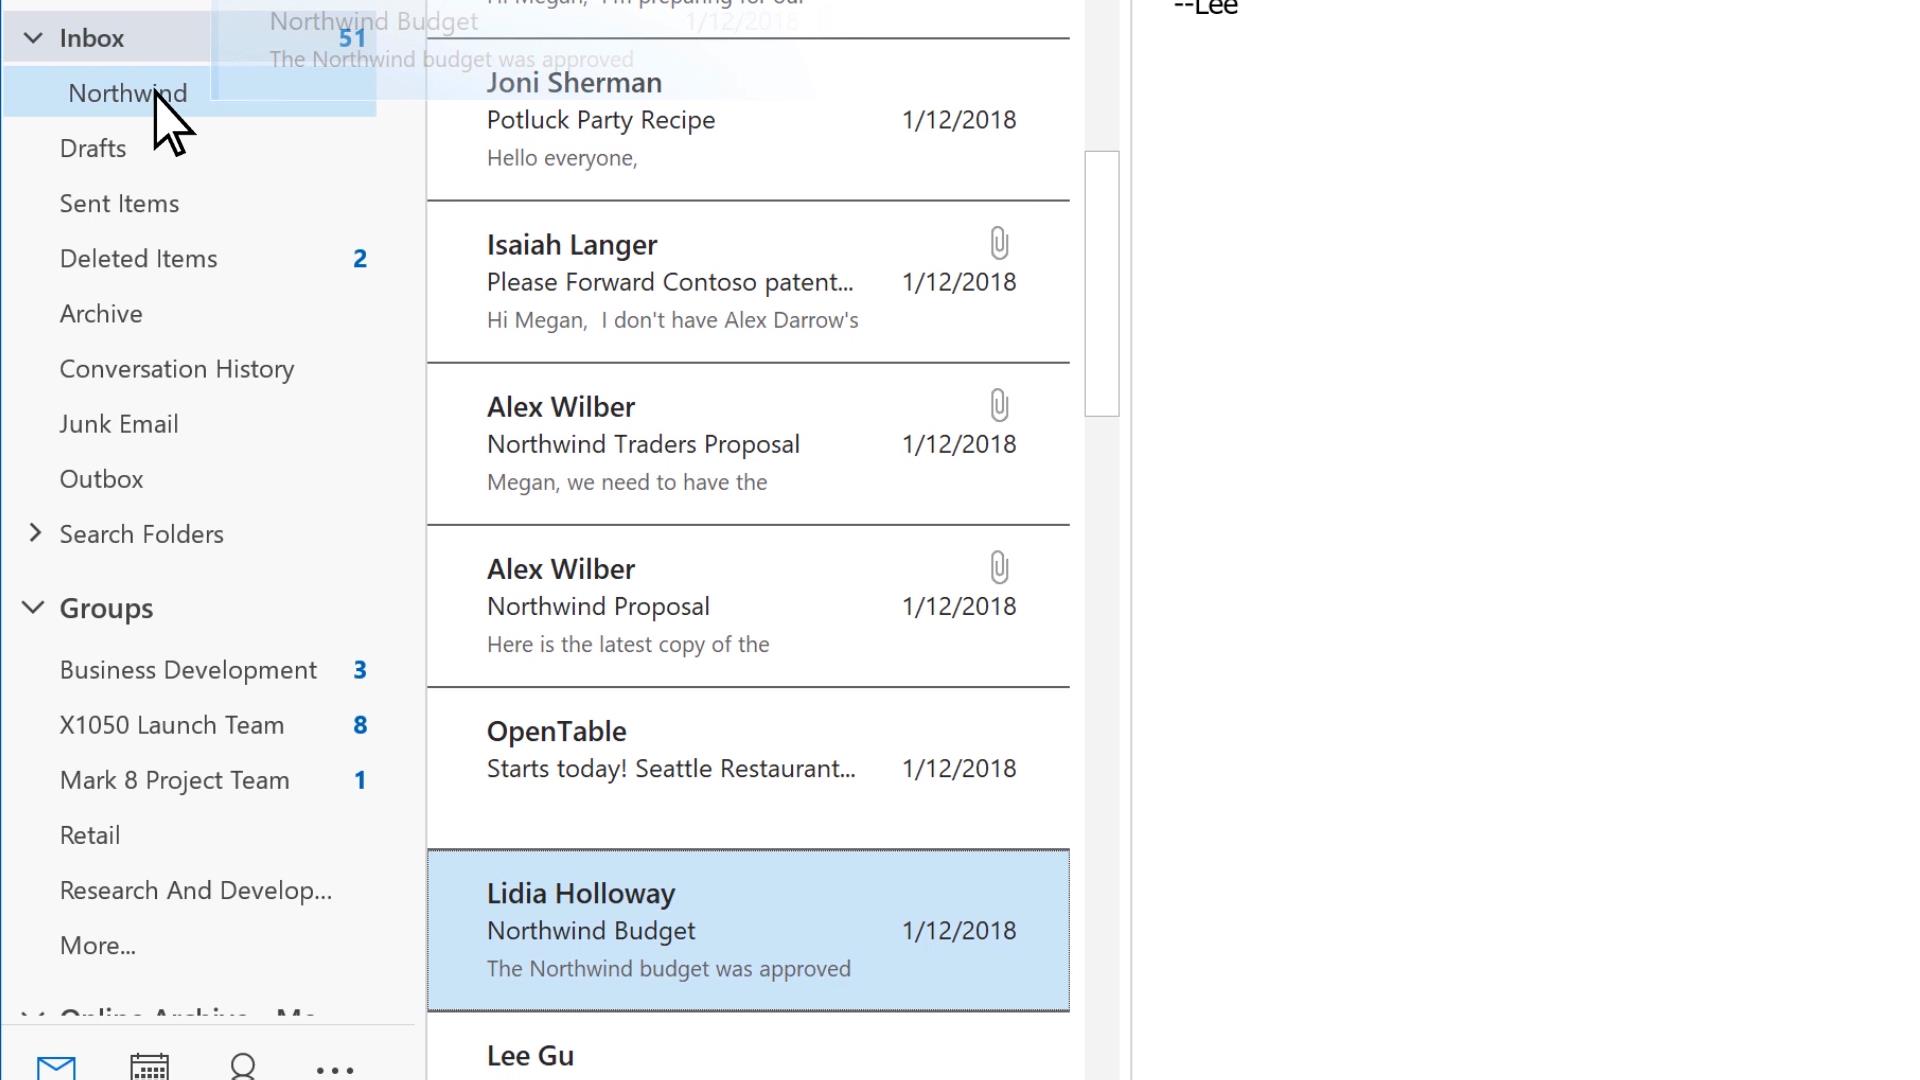
Task: Collapse the Groups section
Action: (33, 607)
